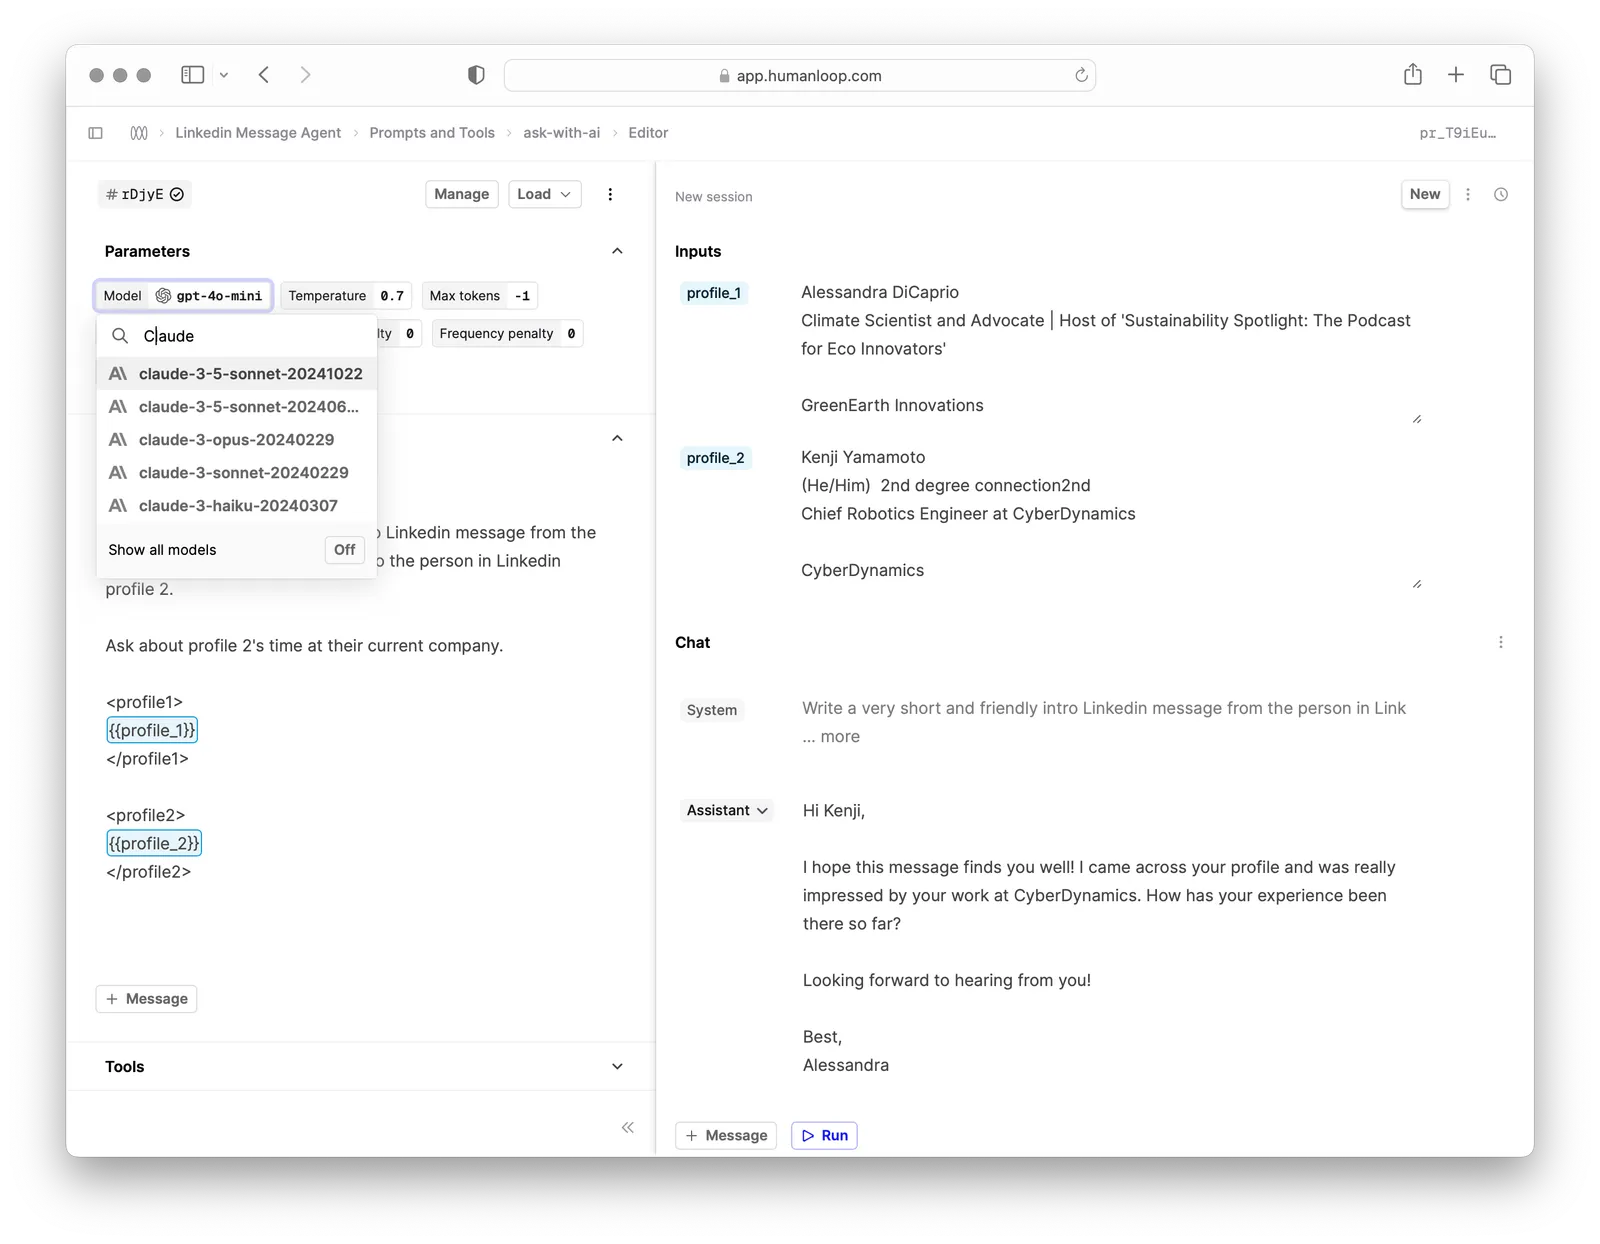Click the Max tokens -1 parameter
The width and height of the screenshot is (1600, 1244).
pos(480,296)
